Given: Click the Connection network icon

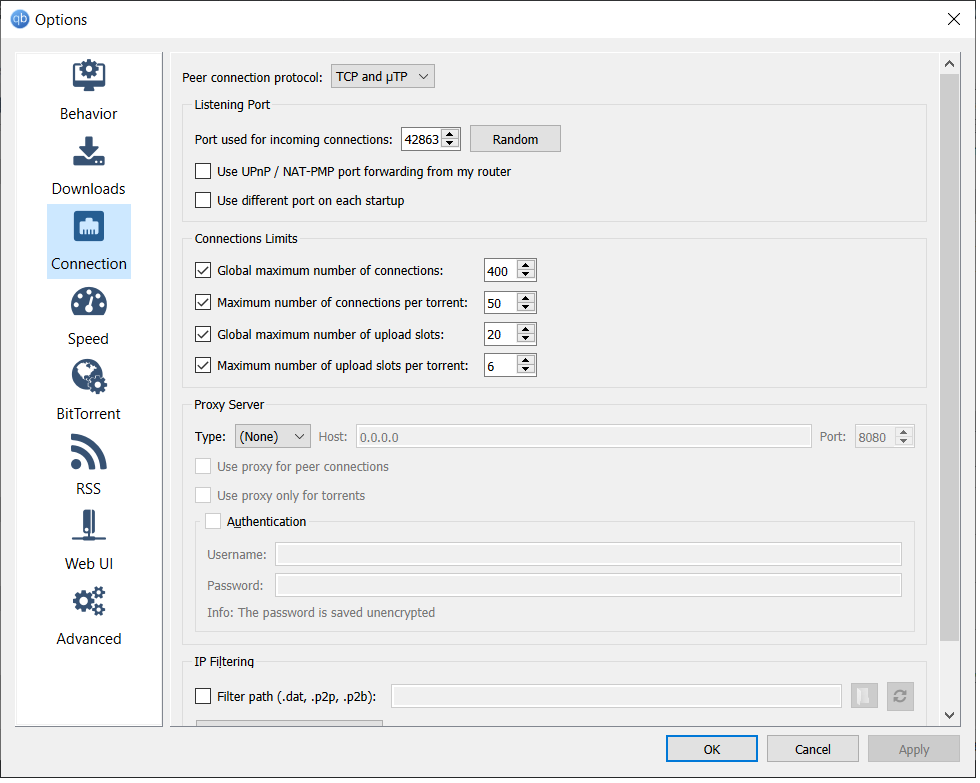Looking at the screenshot, I should (x=89, y=227).
